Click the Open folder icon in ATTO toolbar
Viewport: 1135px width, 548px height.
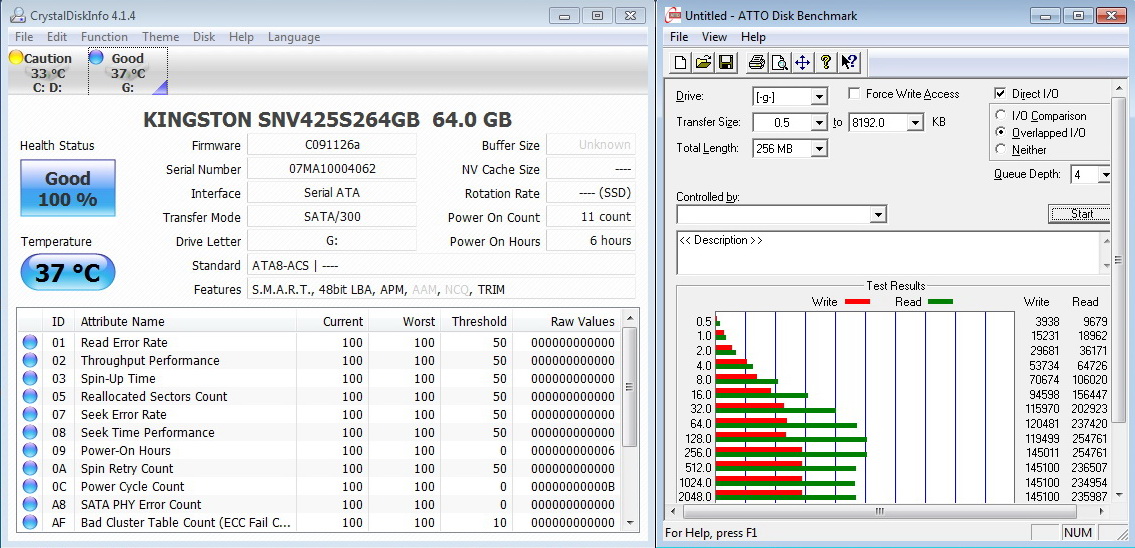[x=704, y=63]
